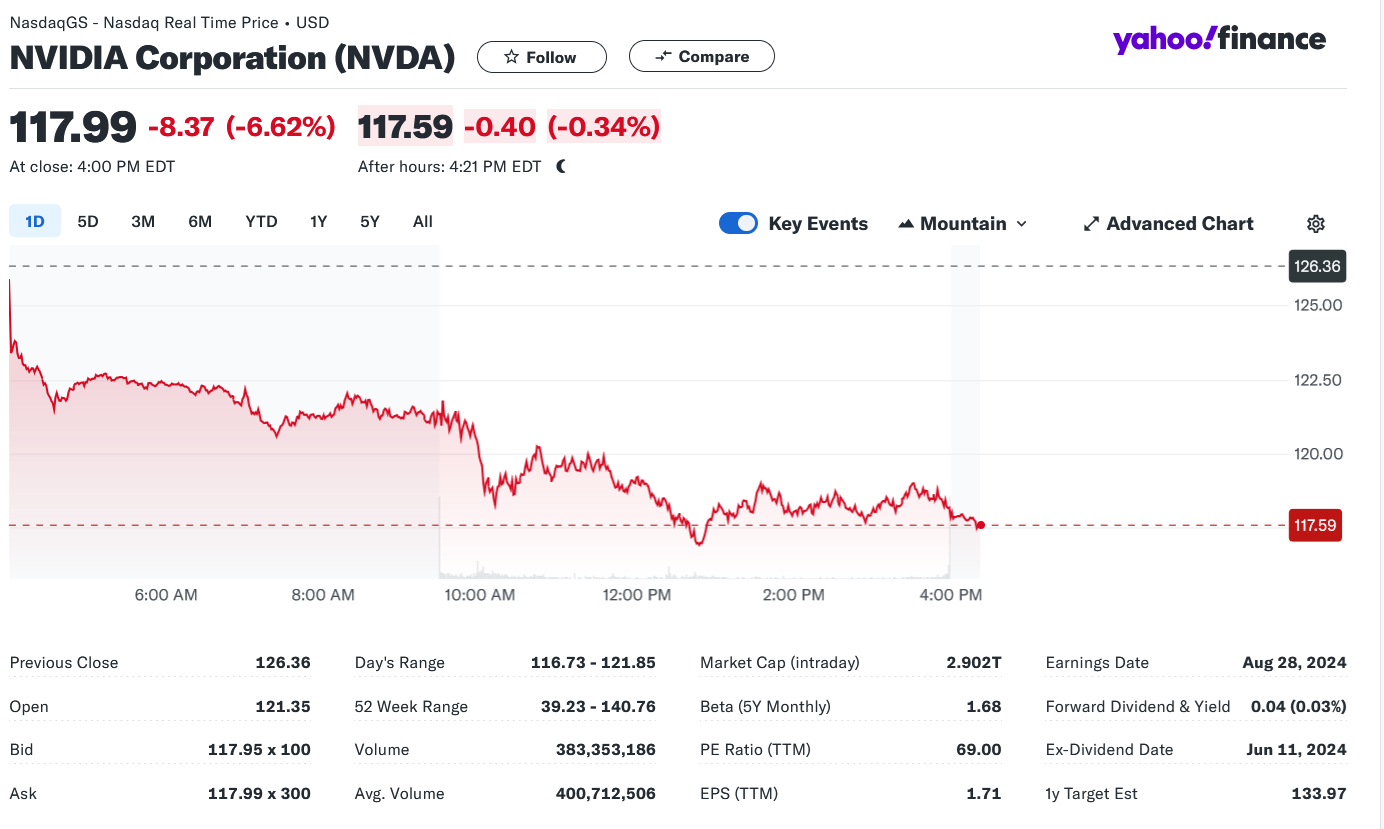This screenshot has height=829, width=1384.
Task: Click the red current price chart marker
Action: (981, 525)
